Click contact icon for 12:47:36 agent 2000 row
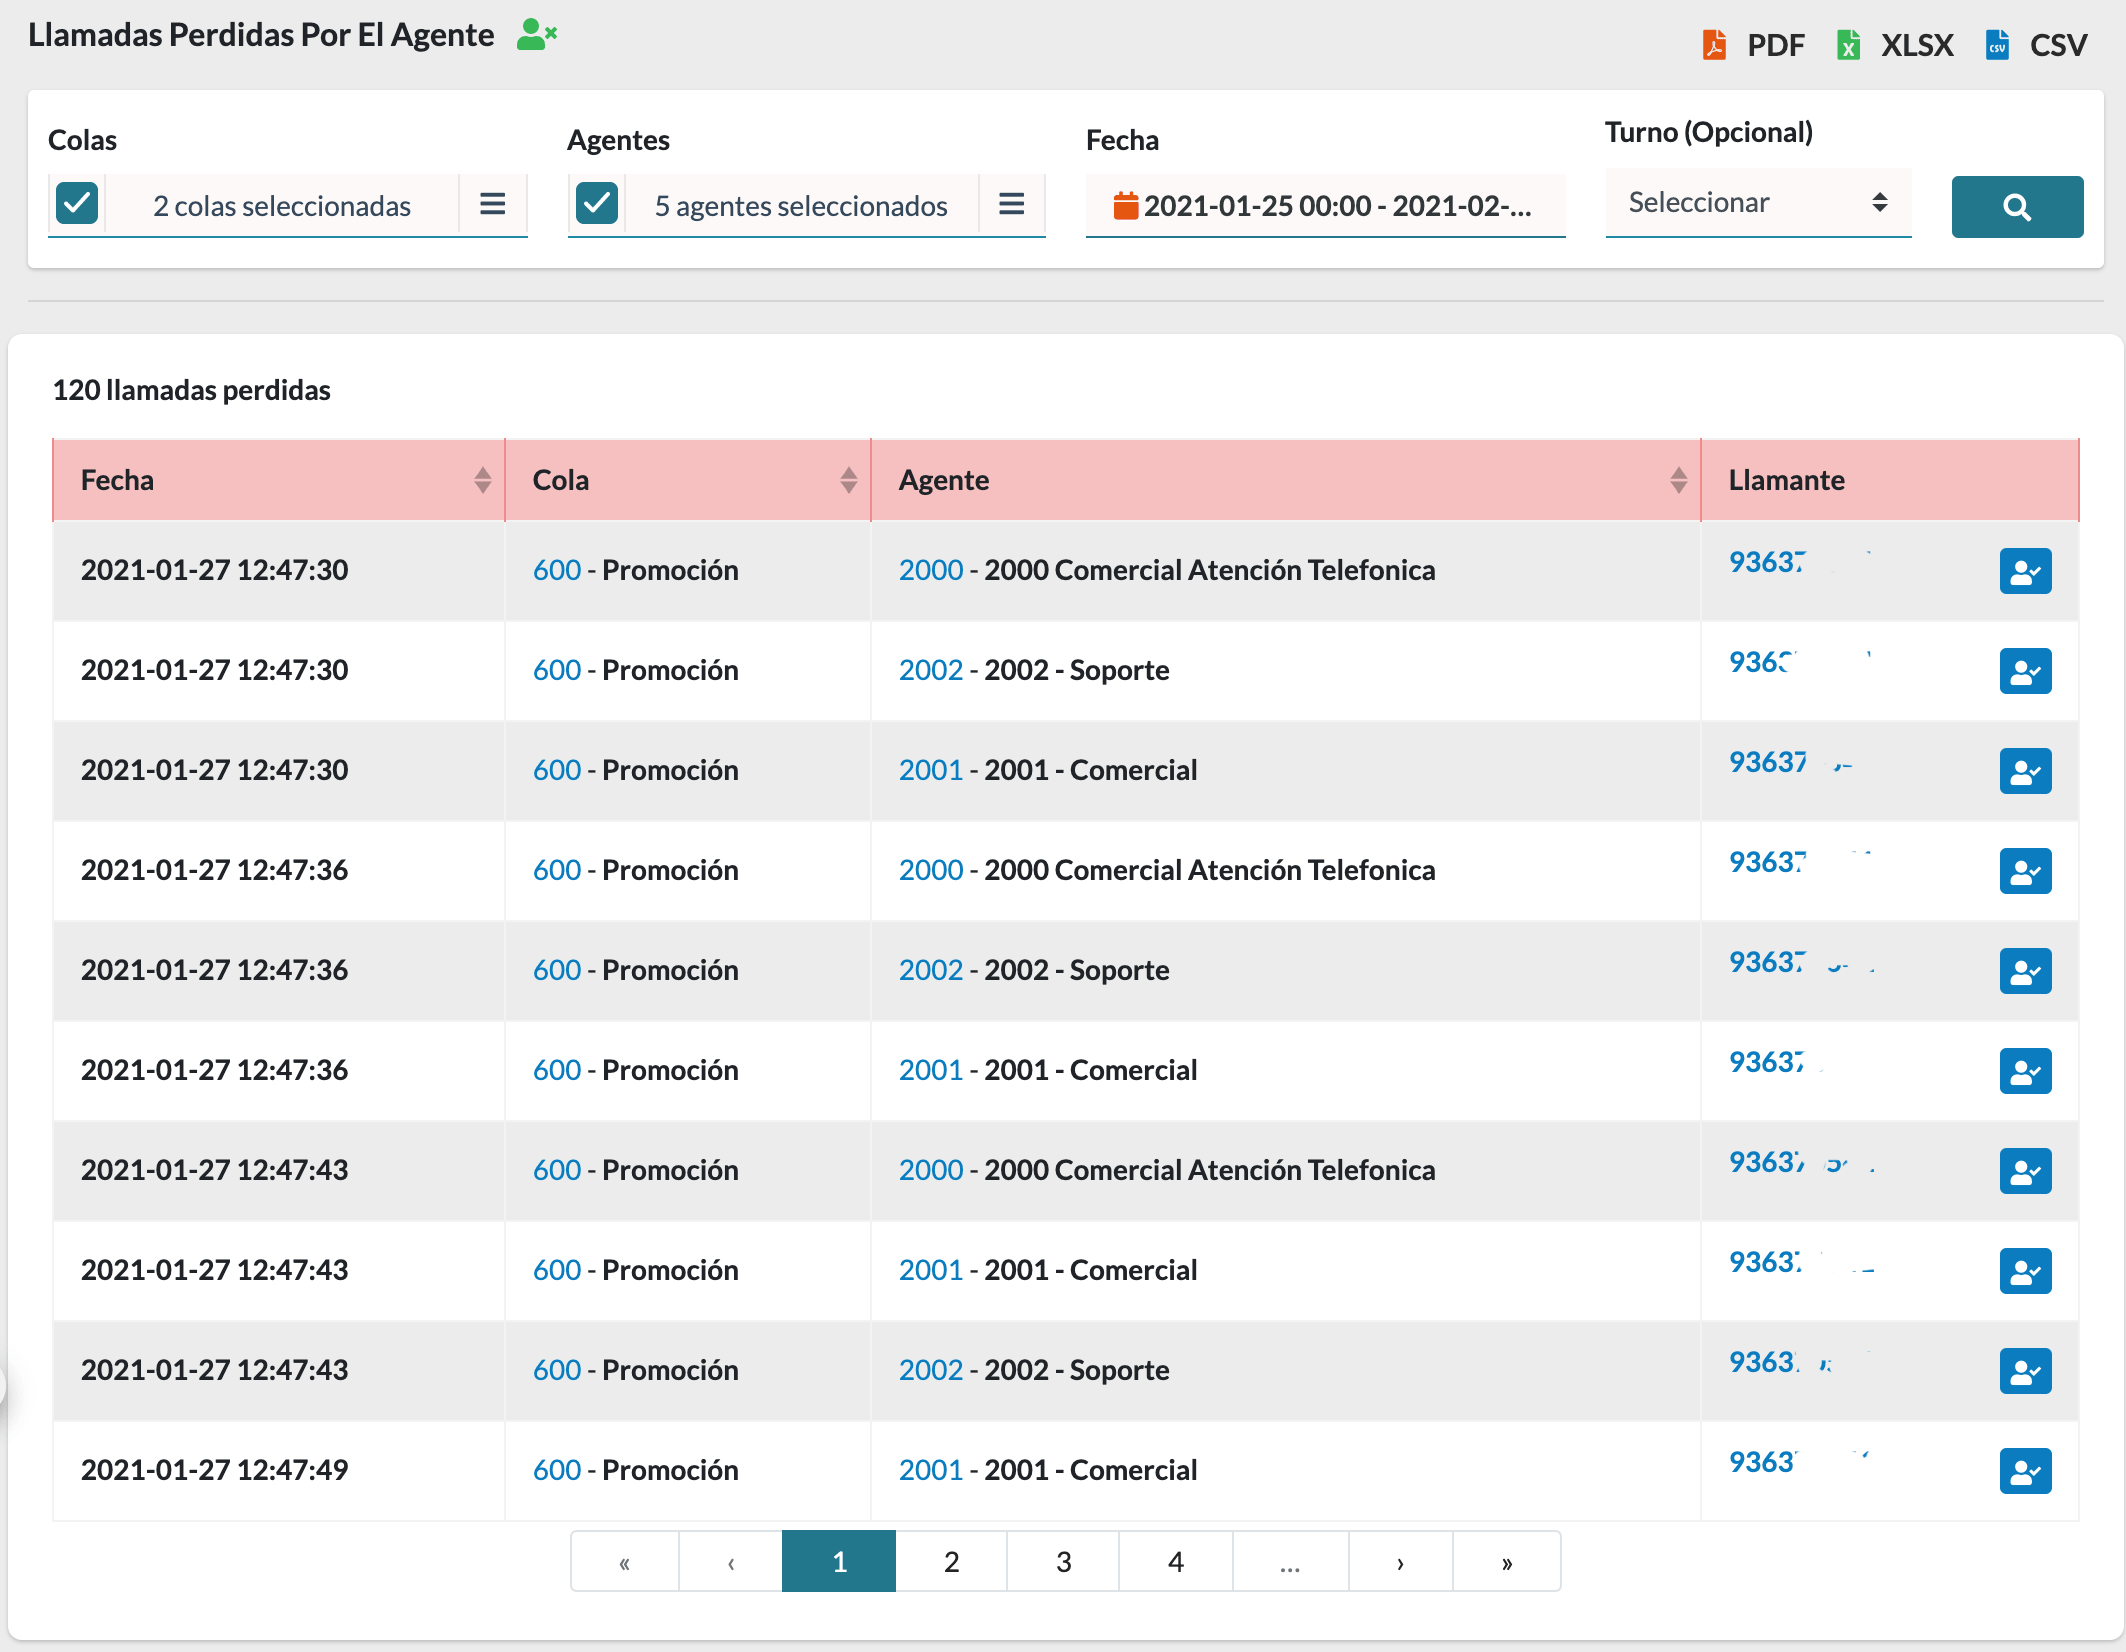This screenshot has height=1652, width=2126. coord(2025,871)
